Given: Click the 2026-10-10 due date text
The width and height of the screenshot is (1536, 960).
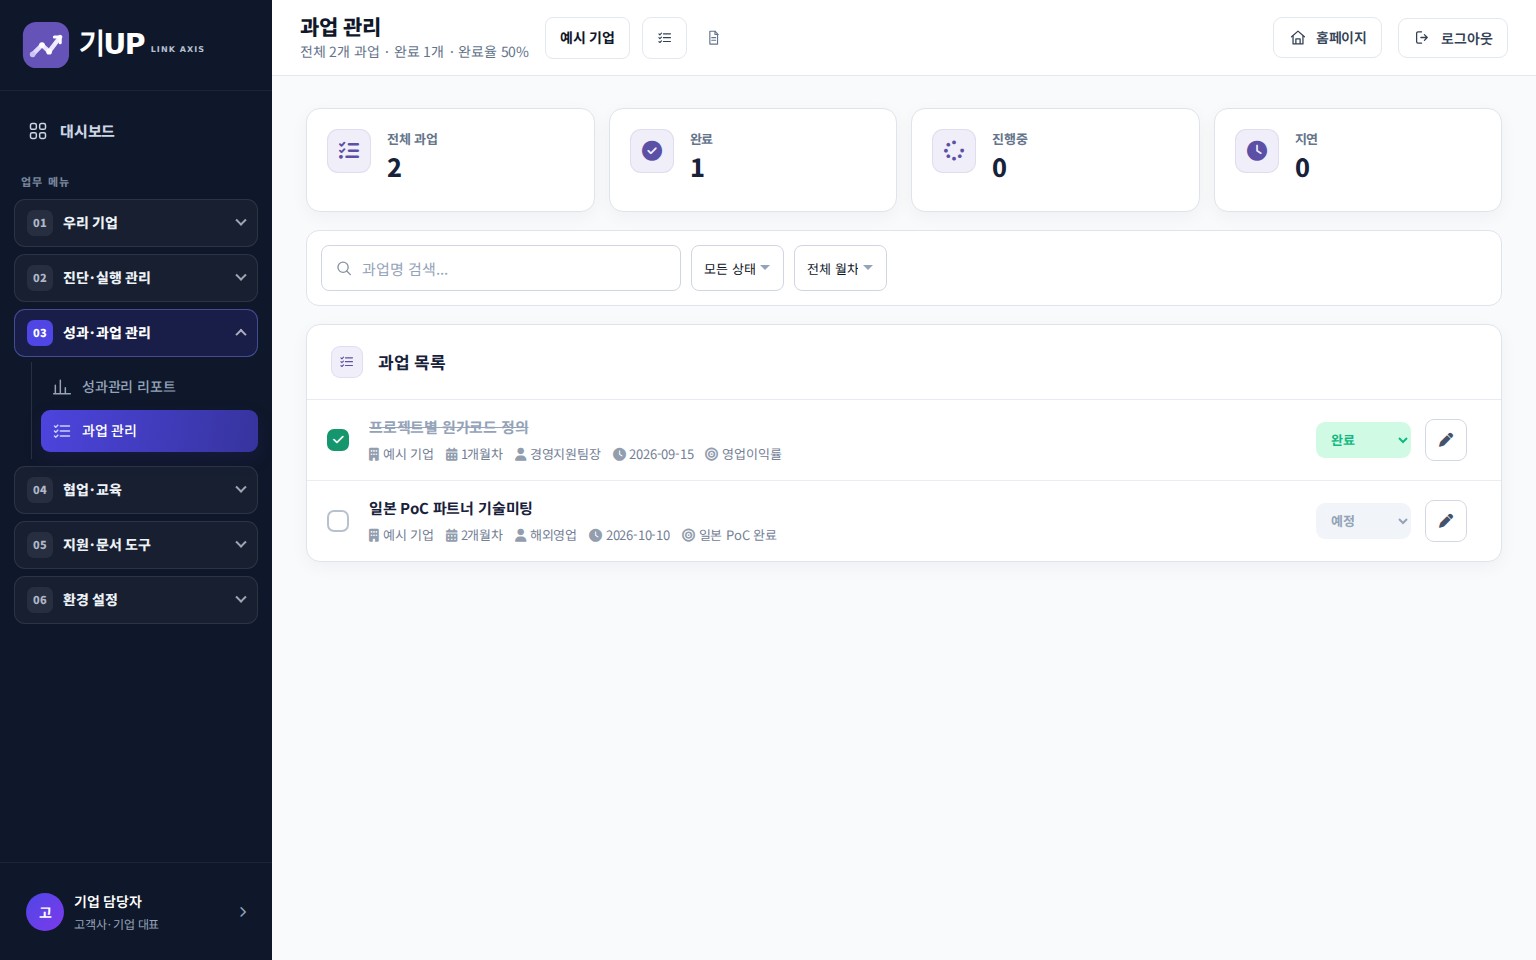Looking at the screenshot, I should coord(638,535).
